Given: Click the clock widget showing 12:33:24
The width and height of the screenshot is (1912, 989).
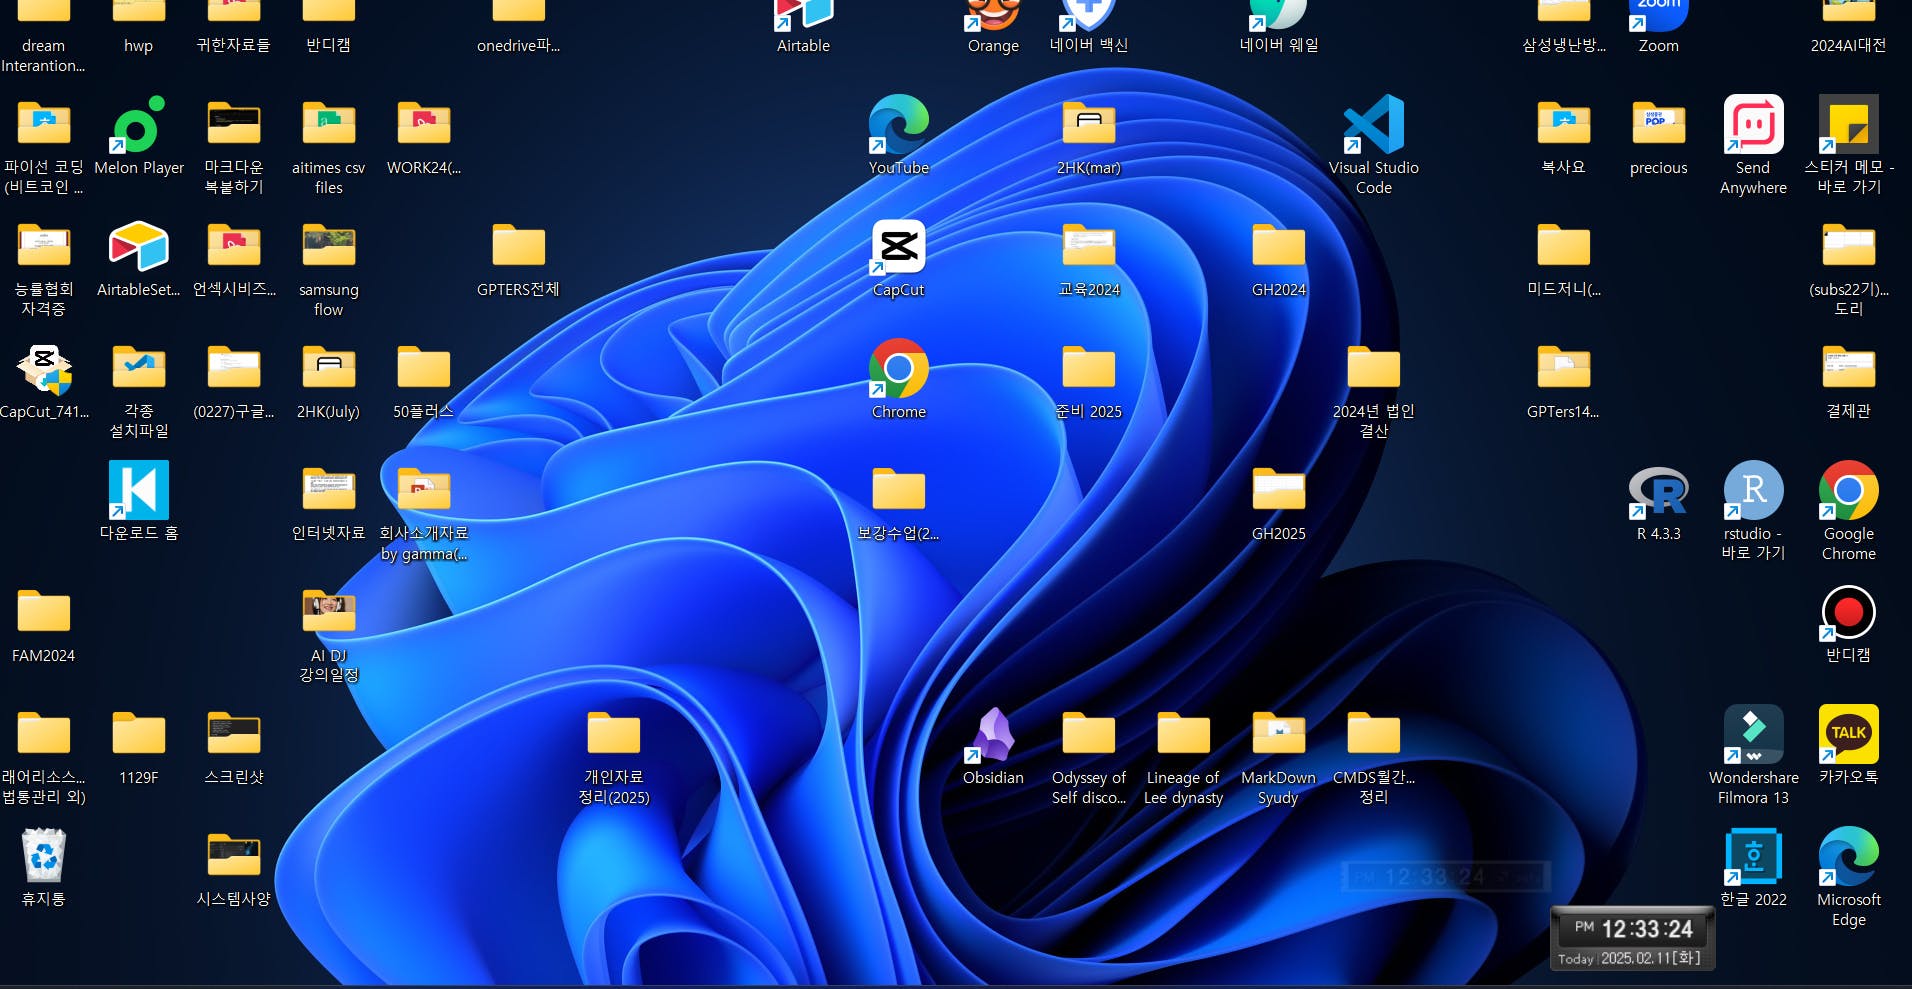Looking at the screenshot, I should click(x=1631, y=938).
